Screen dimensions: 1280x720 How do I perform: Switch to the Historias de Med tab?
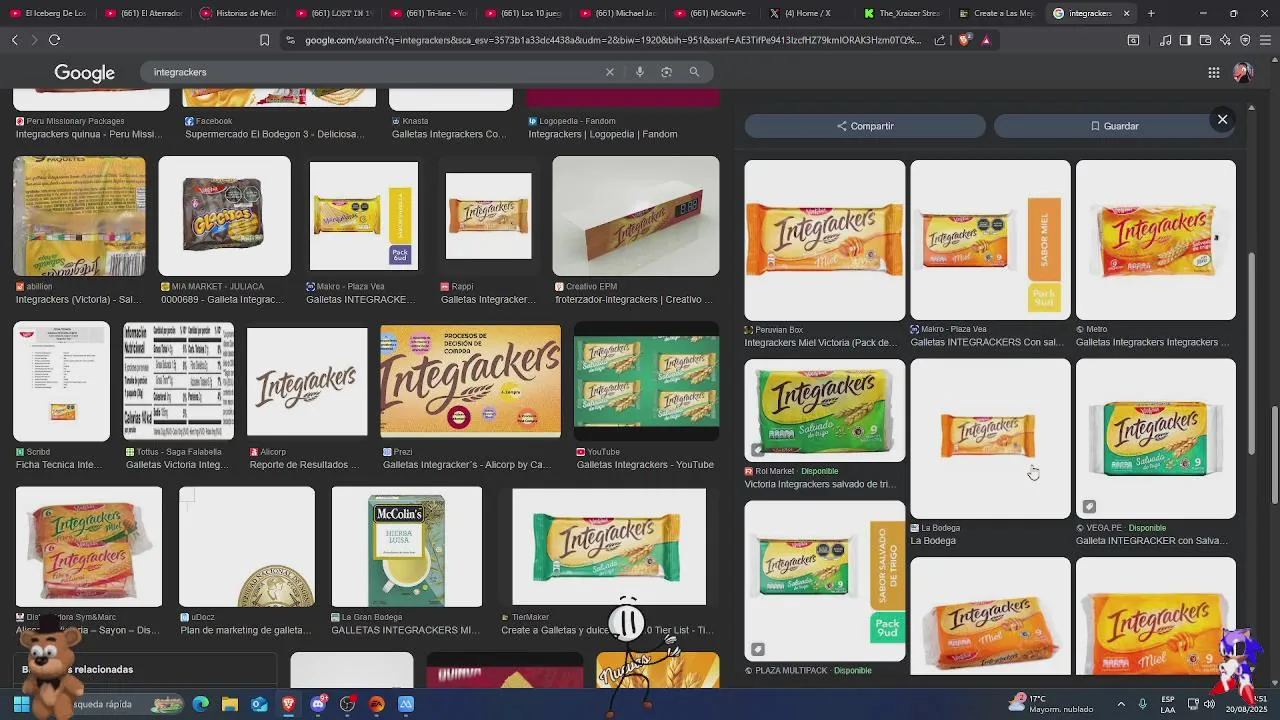pyautogui.click(x=238, y=13)
